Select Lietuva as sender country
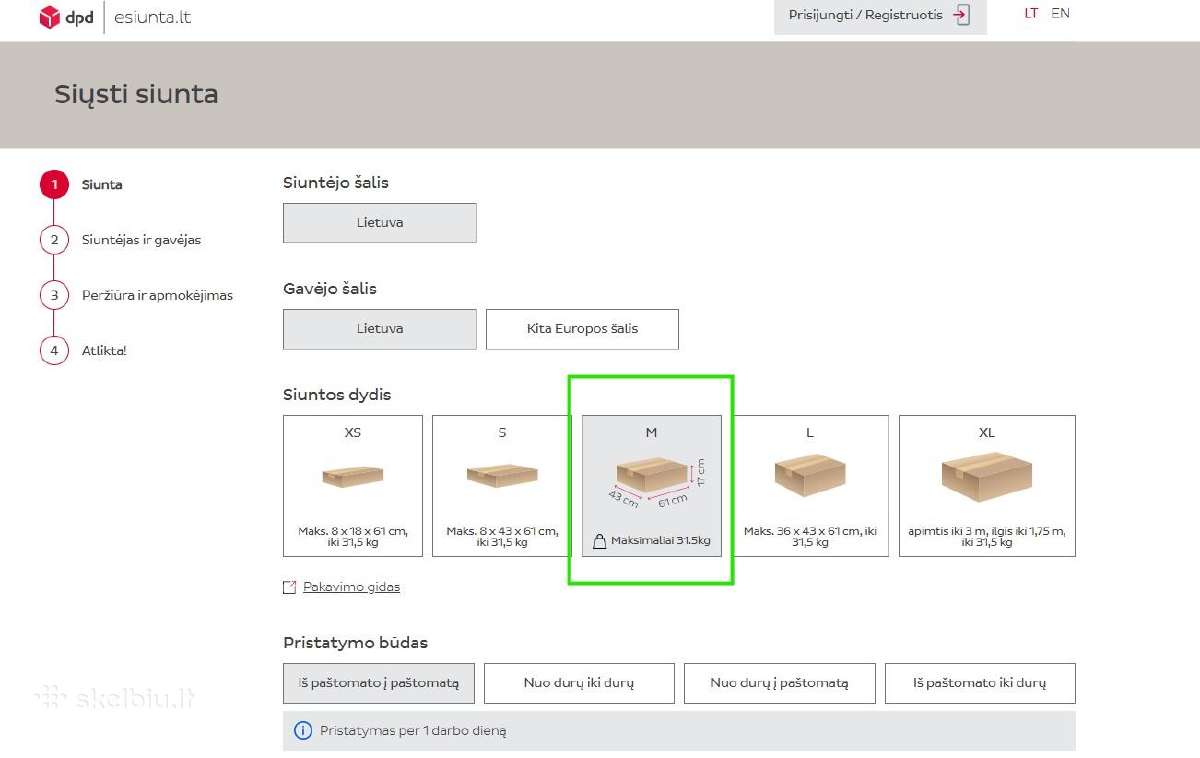Image resolution: width=1200 pixels, height=758 pixels. [380, 223]
